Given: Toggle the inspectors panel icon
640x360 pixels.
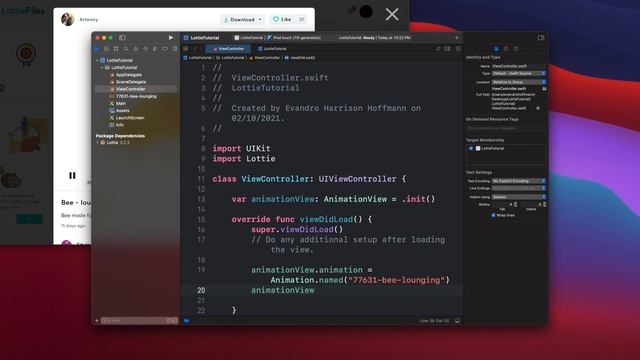Looking at the screenshot, I should [541, 38].
